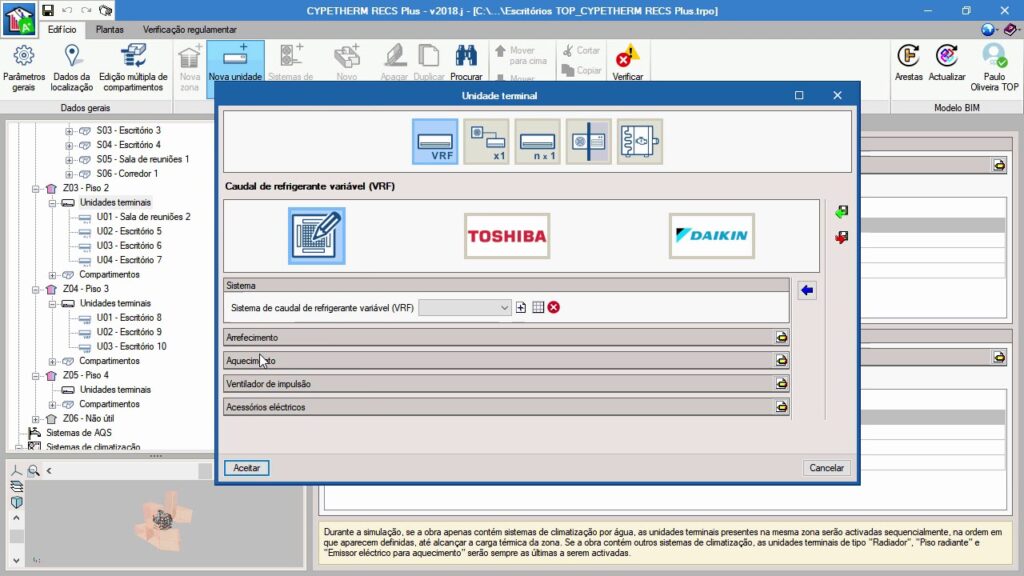Viewport: 1024px width, 576px height.
Task: Pick the Daikin manufacturer logo
Action: [x=711, y=236]
